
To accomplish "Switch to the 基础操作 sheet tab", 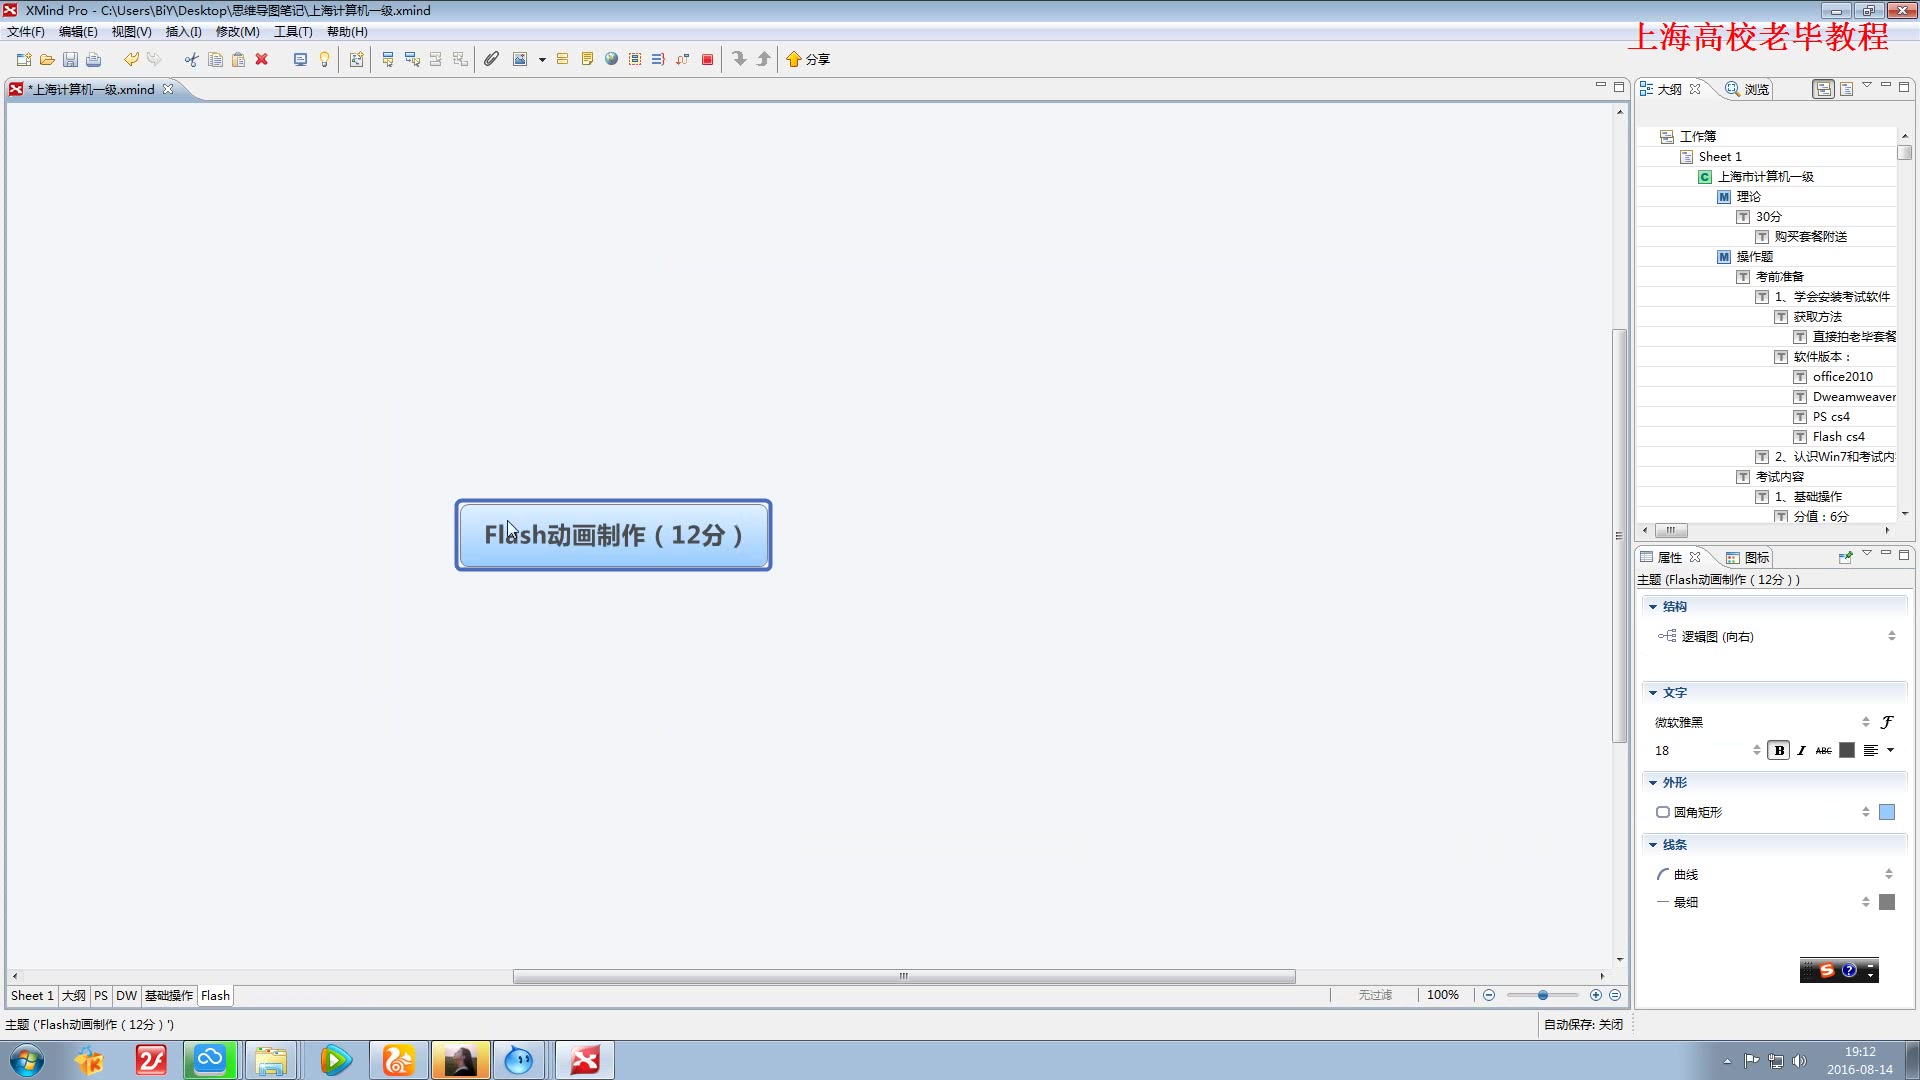I will click(x=169, y=996).
